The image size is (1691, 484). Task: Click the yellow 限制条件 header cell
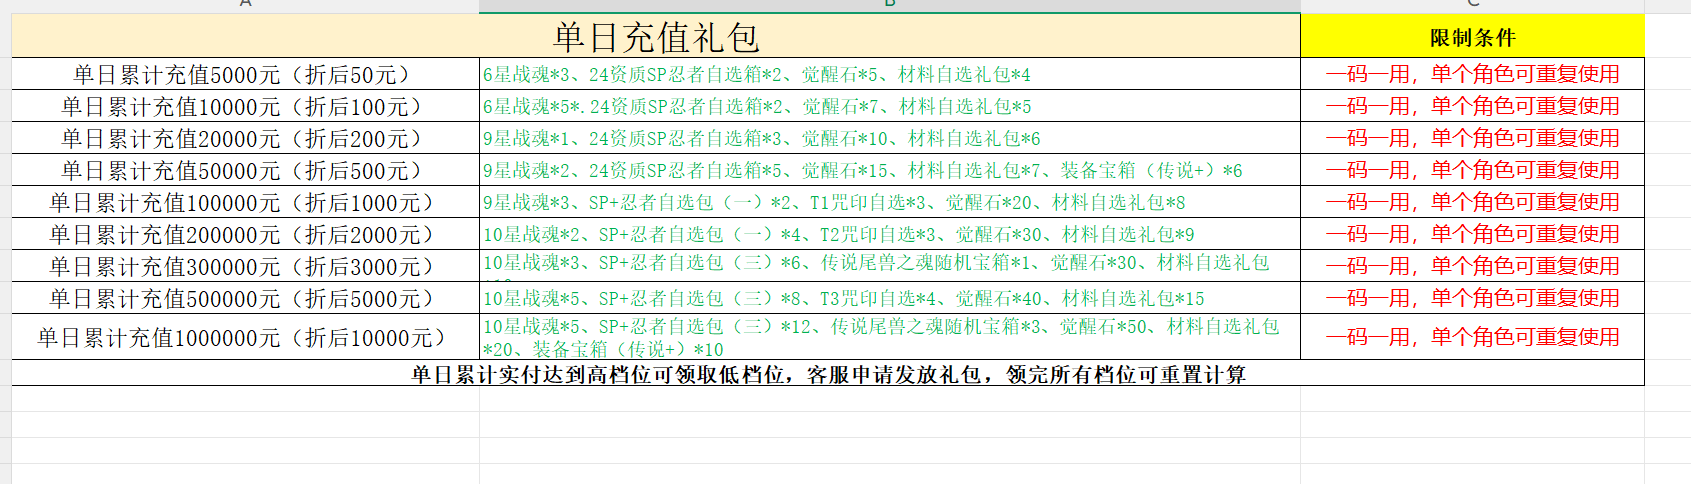coord(1472,38)
